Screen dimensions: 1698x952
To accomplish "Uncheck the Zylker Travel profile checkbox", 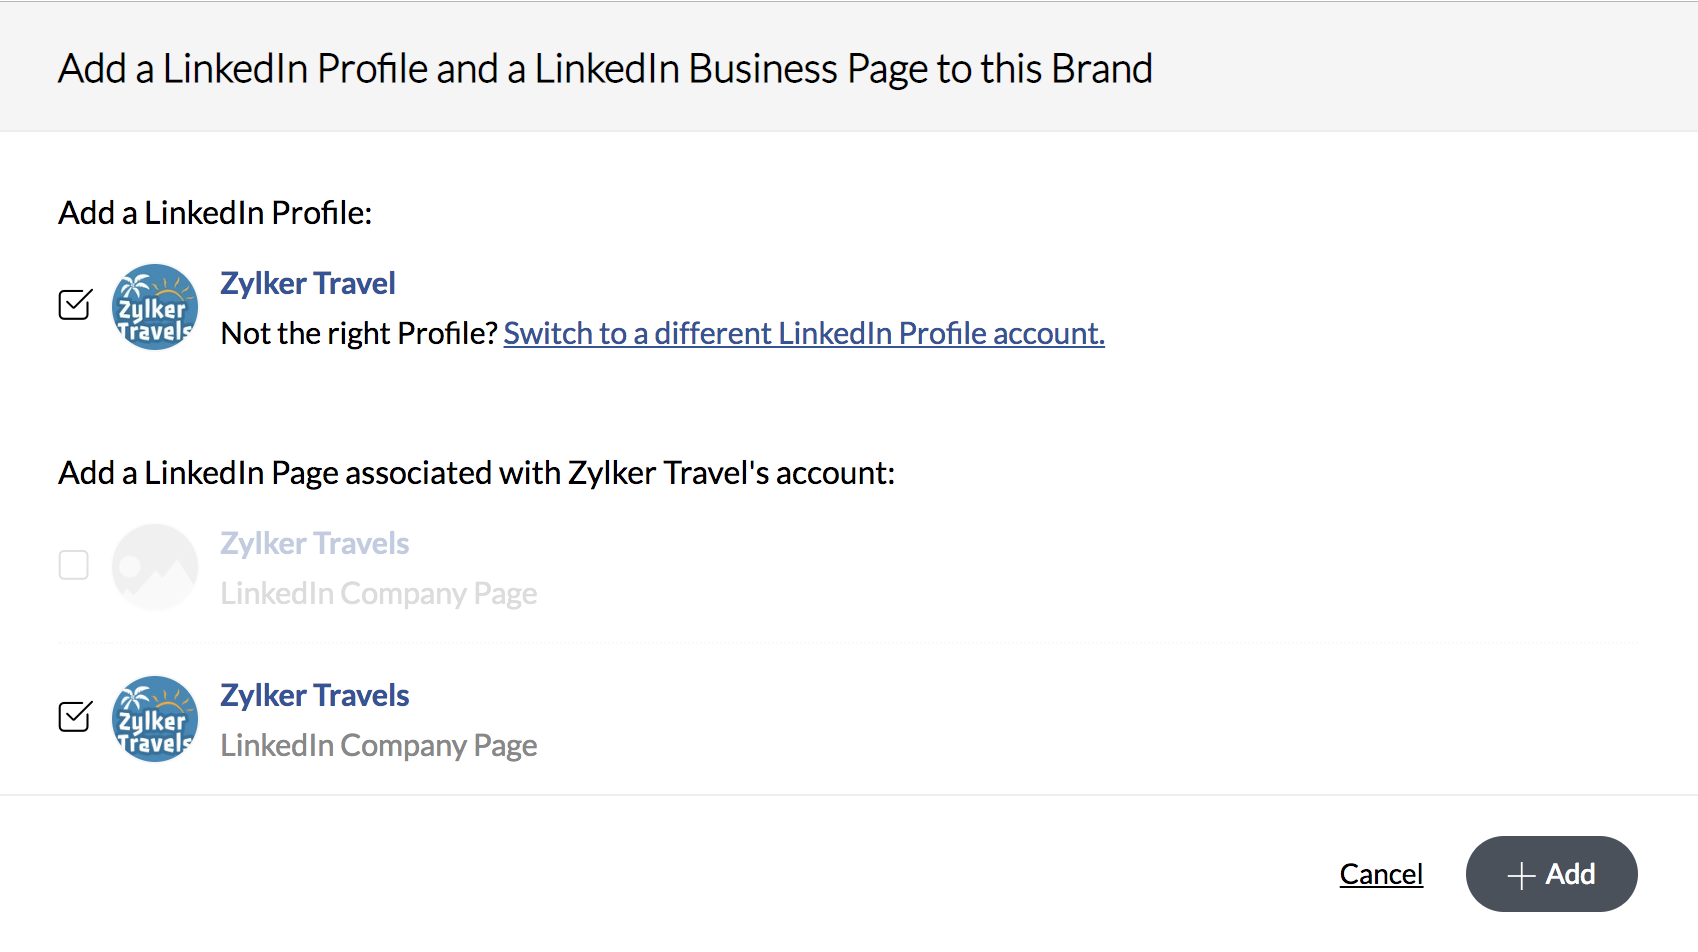I will 74,305.
